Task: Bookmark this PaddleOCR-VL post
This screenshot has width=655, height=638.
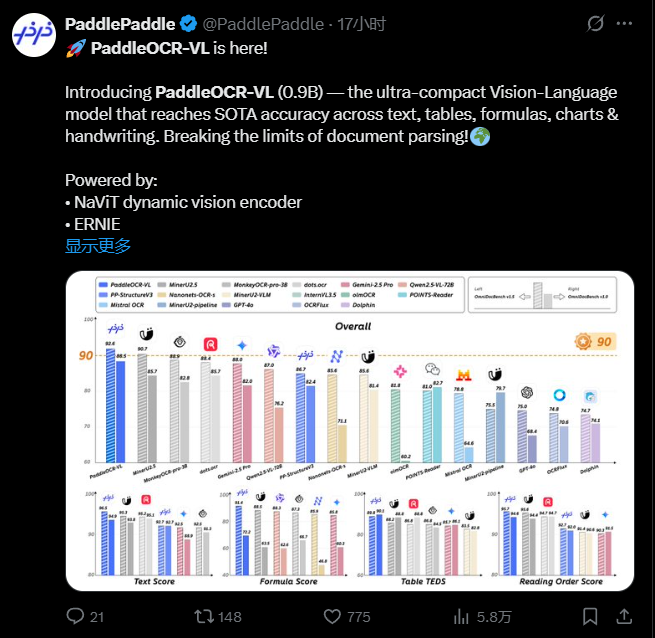Action: pos(593,616)
